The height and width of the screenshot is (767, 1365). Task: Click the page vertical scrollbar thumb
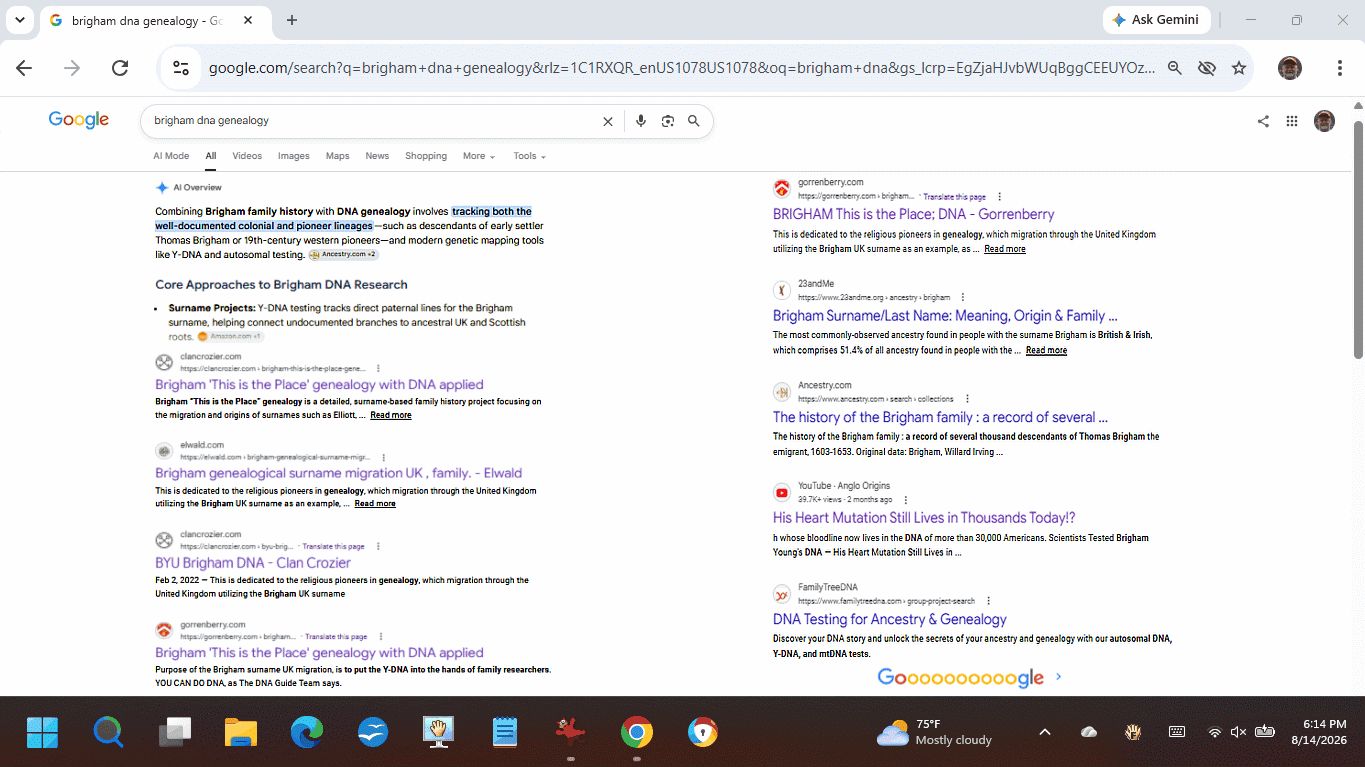tap(1358, 238)
